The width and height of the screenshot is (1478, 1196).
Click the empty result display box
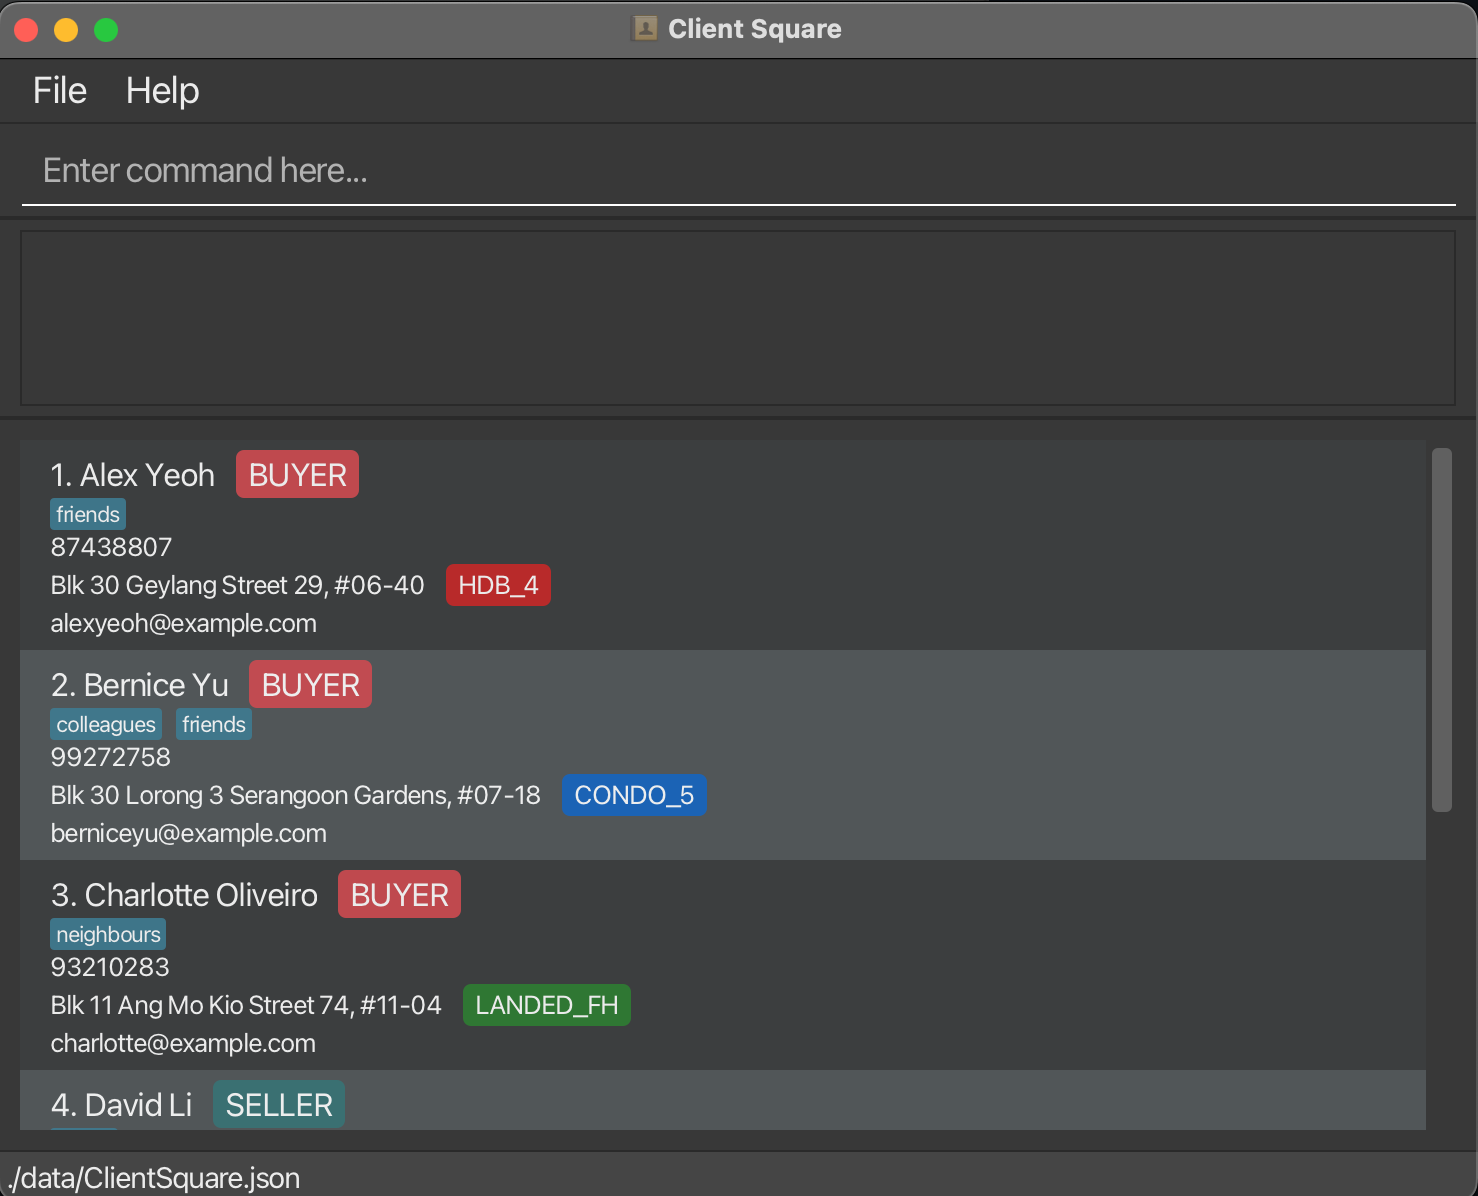click(738, 318)
